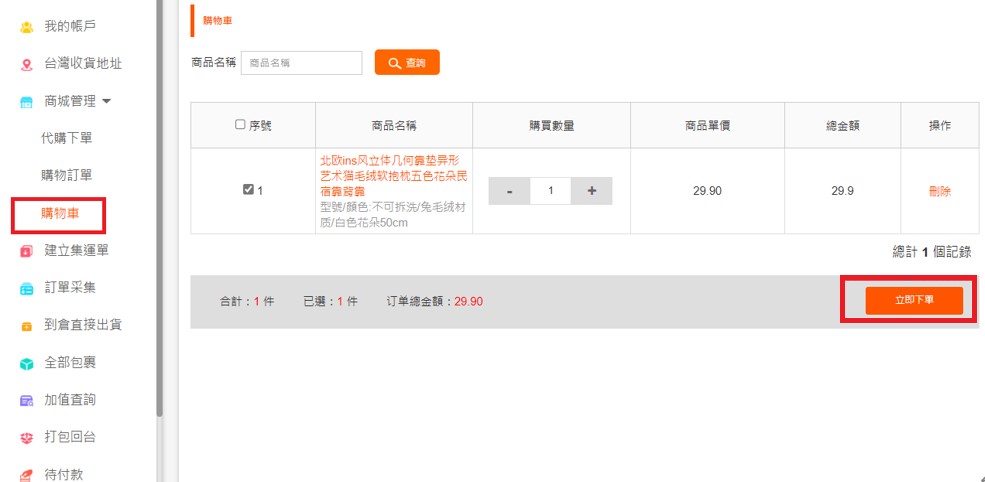Increase purchase quantity with plus button
This screenshot has height=482, width=985.
tap(591, 191)
